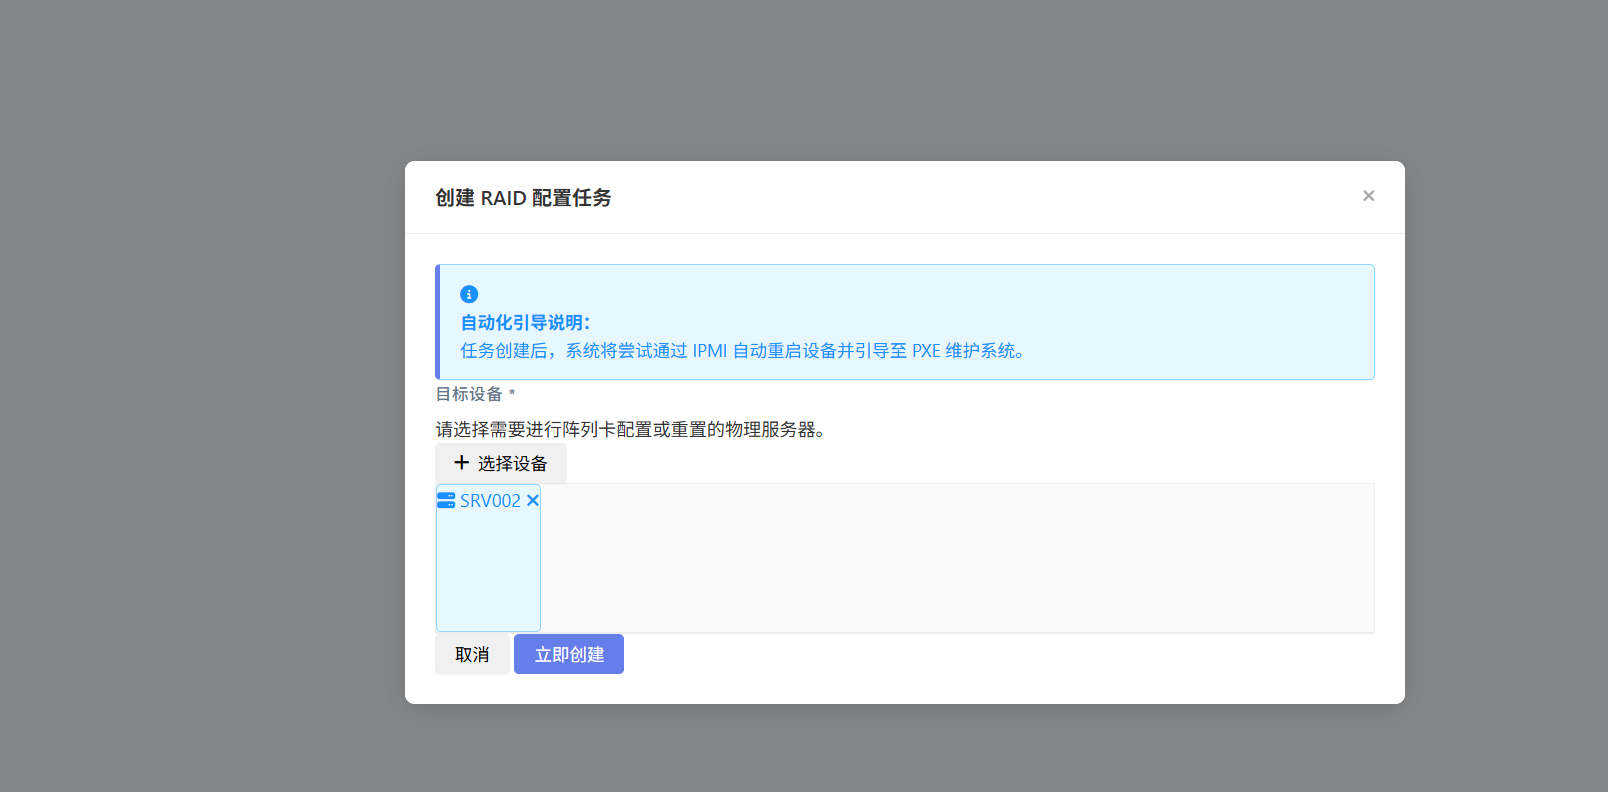Click the empty area of the device list
This screenshot has height=792, width=1608.
950,558
